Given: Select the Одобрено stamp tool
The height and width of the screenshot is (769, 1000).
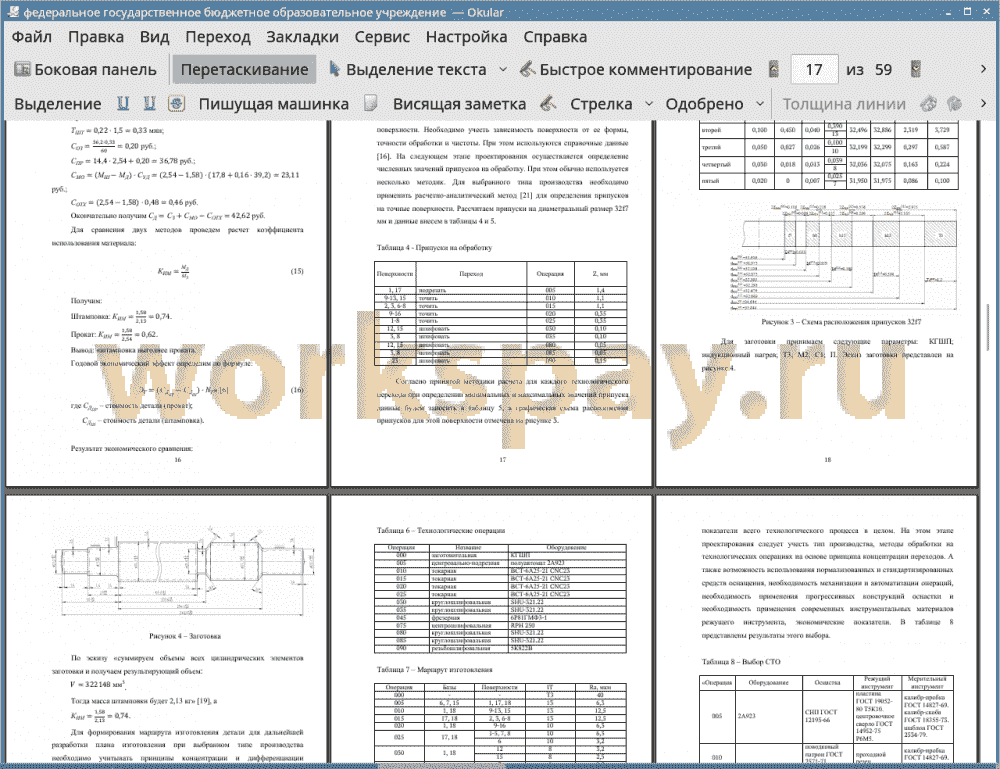Looking at the screenshot, I should [x=704, y=104].
